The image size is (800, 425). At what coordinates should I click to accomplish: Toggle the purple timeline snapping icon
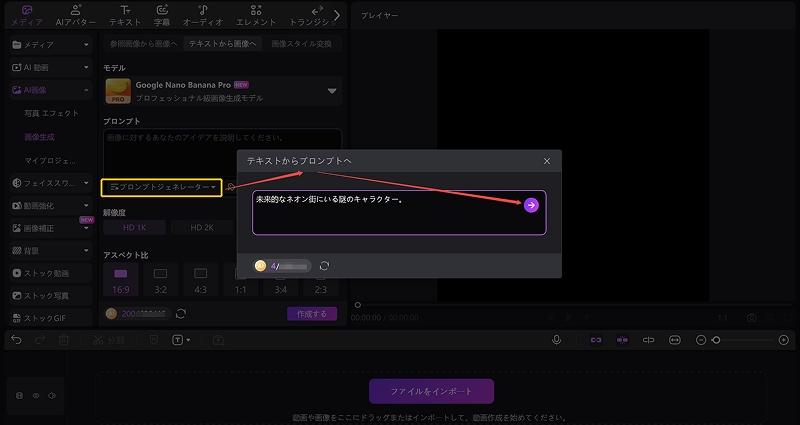point(622,340)
